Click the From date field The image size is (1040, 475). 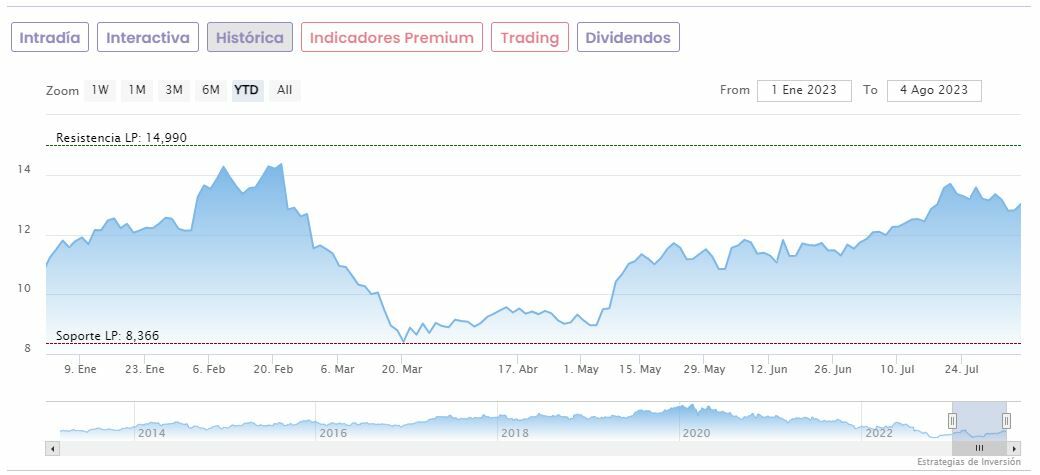click(x=804, y=90)
